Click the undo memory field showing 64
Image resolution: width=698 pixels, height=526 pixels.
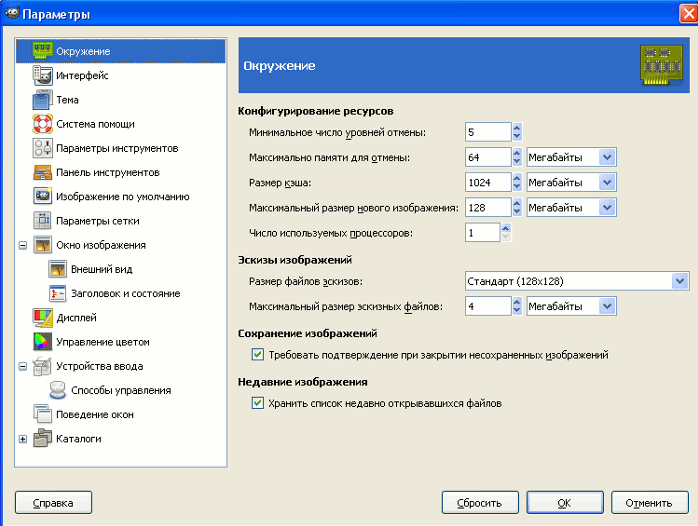coord(488,157)
